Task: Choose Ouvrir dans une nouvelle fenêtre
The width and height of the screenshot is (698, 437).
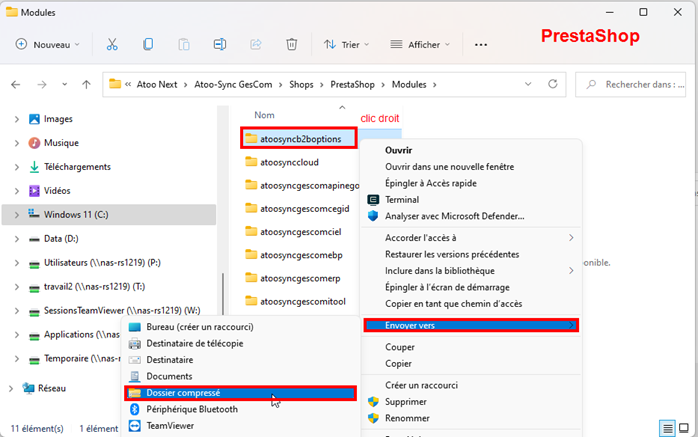Action: (450, 167)
